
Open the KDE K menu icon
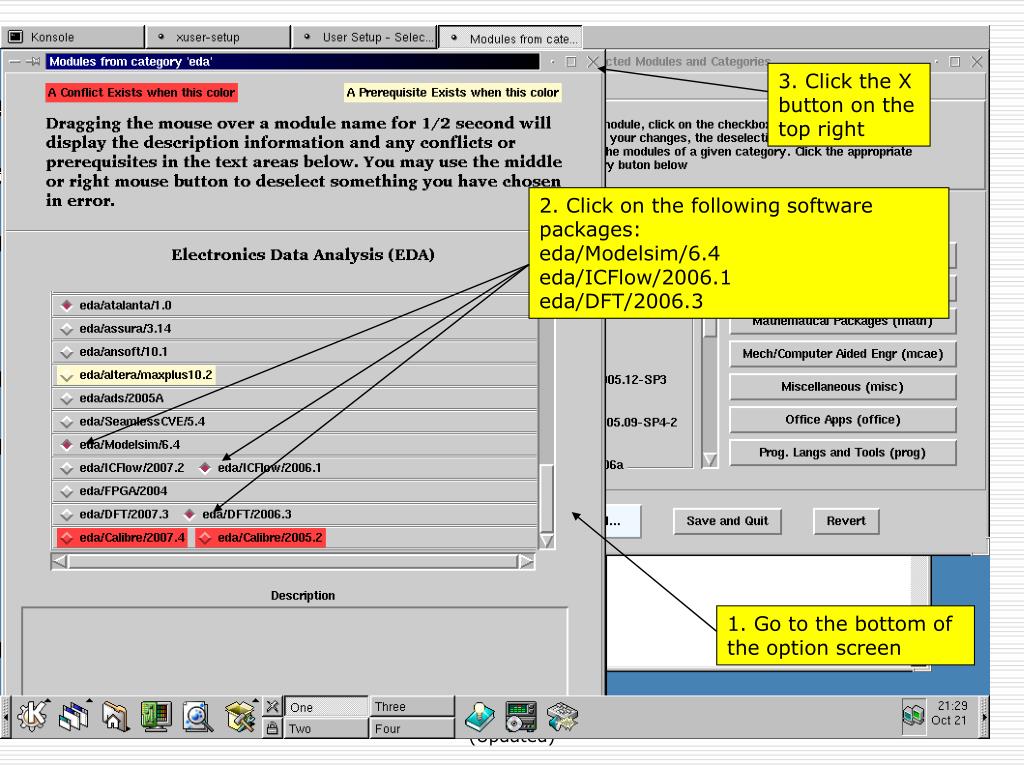tap(32, 716)
